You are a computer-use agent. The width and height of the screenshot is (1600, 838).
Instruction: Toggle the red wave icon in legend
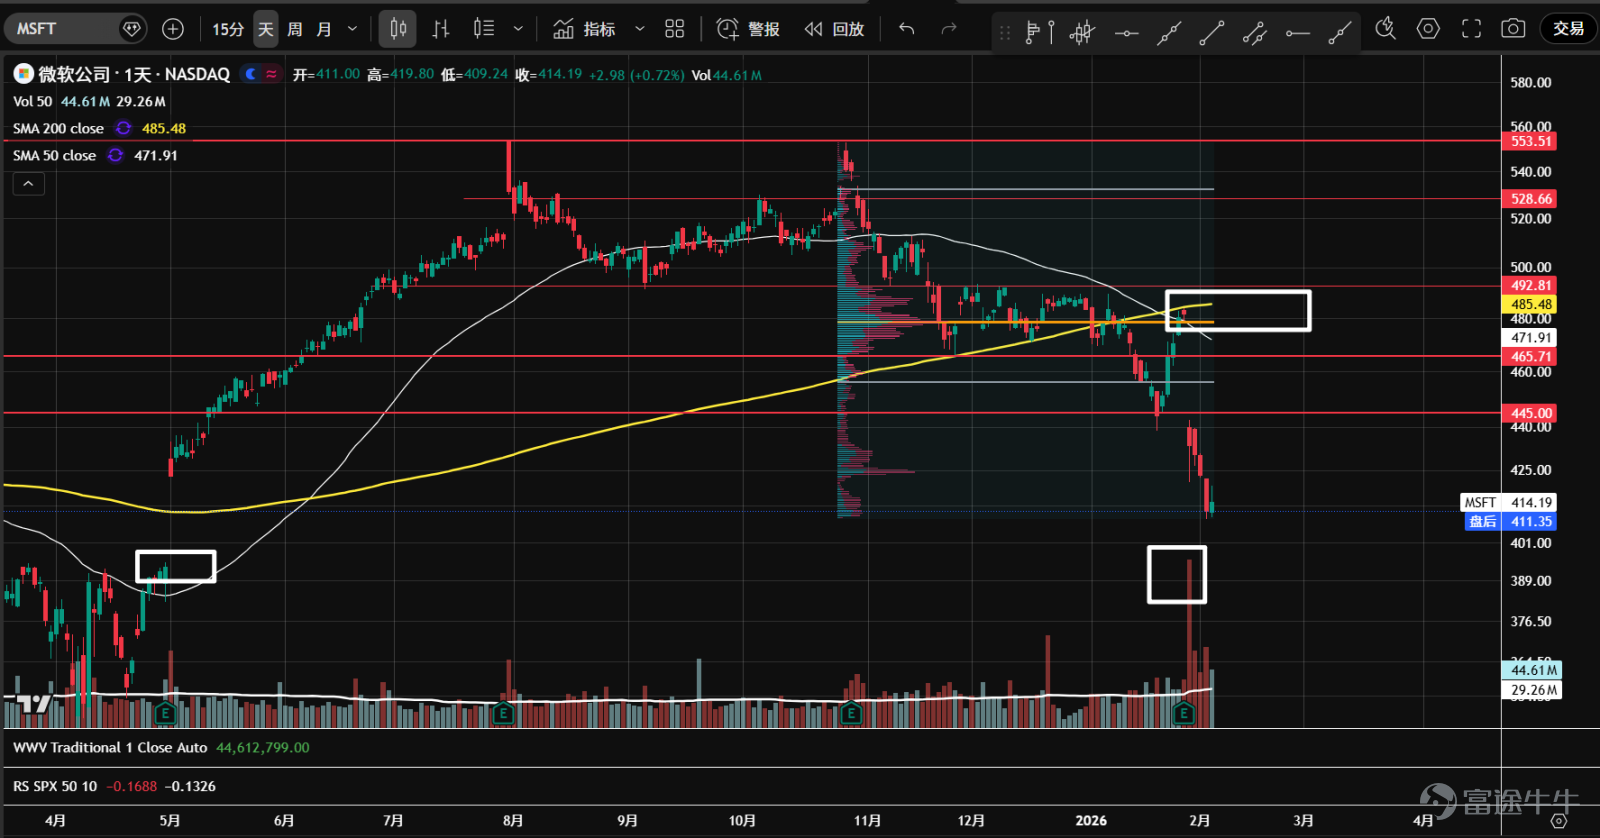[x=271, y=74]
